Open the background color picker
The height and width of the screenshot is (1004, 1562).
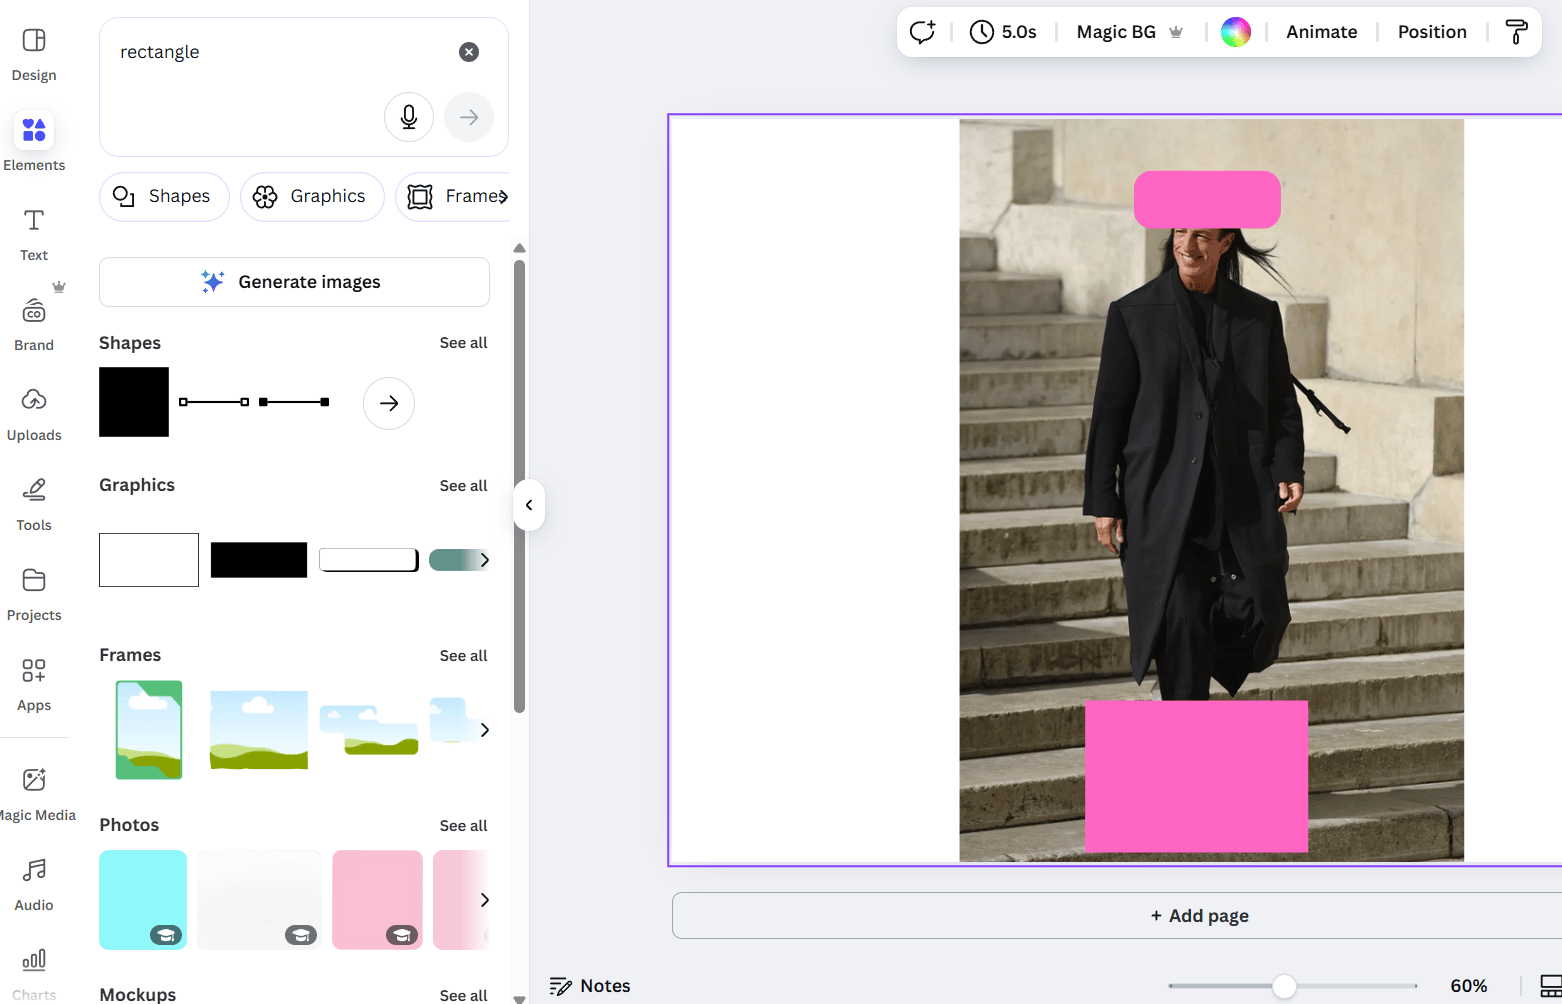[1236, 32]
